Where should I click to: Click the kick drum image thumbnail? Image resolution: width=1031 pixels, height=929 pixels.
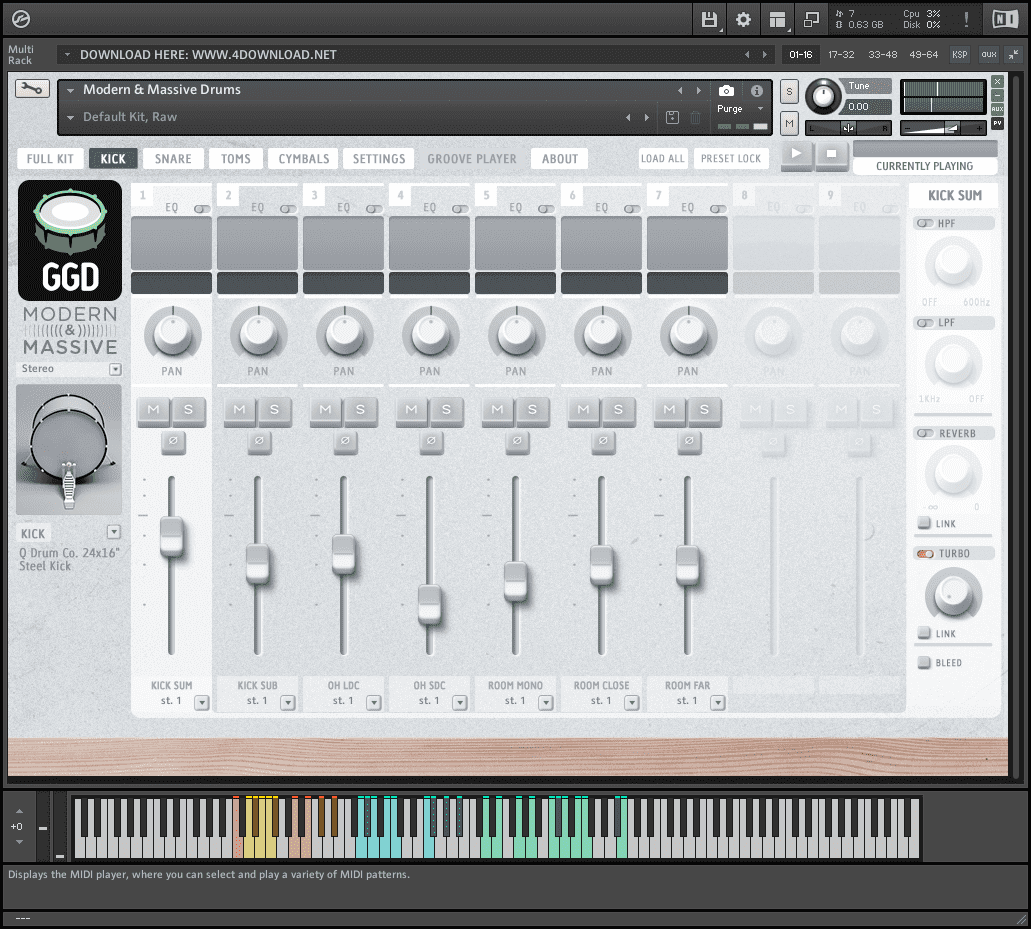pyautogui.click(x=69, y=450)
